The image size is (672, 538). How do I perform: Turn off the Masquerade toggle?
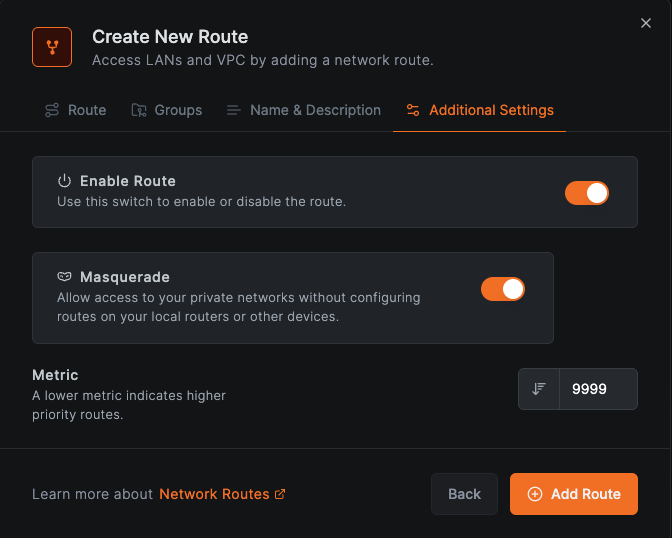click(503, 289)
